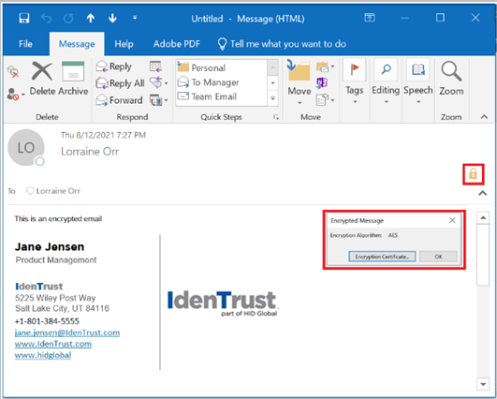This screenshot has height=399, width=497.
Task: Open the Rules dropdown icon
Action: point(325,67)
